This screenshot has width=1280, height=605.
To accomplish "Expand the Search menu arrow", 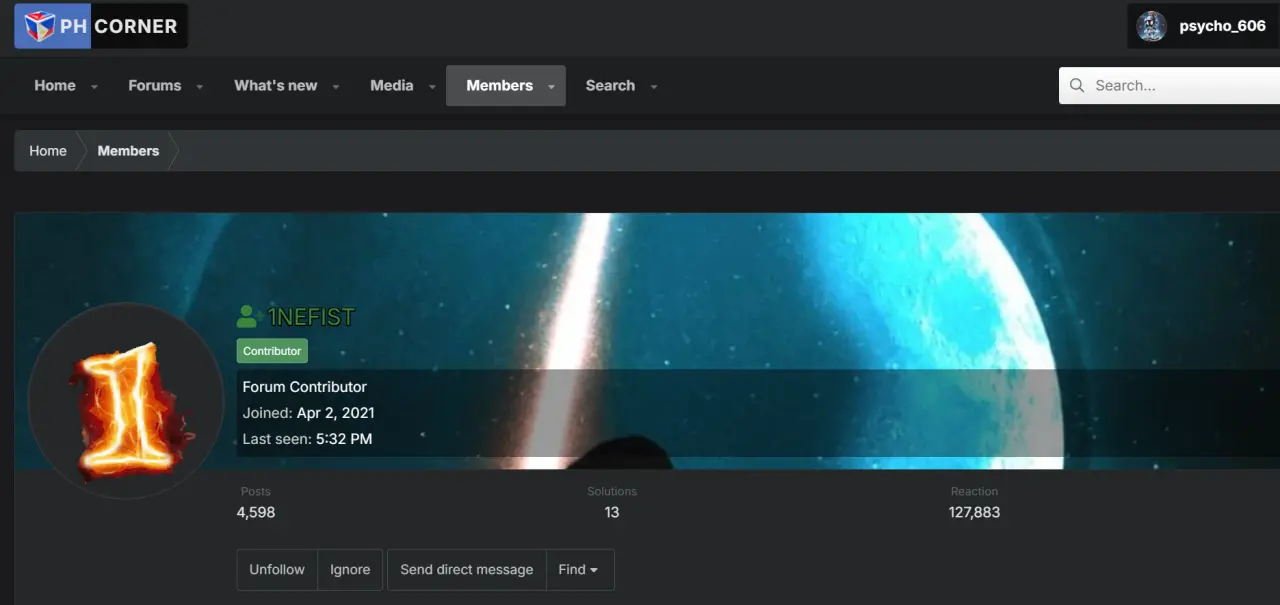I will pos(653,87).
